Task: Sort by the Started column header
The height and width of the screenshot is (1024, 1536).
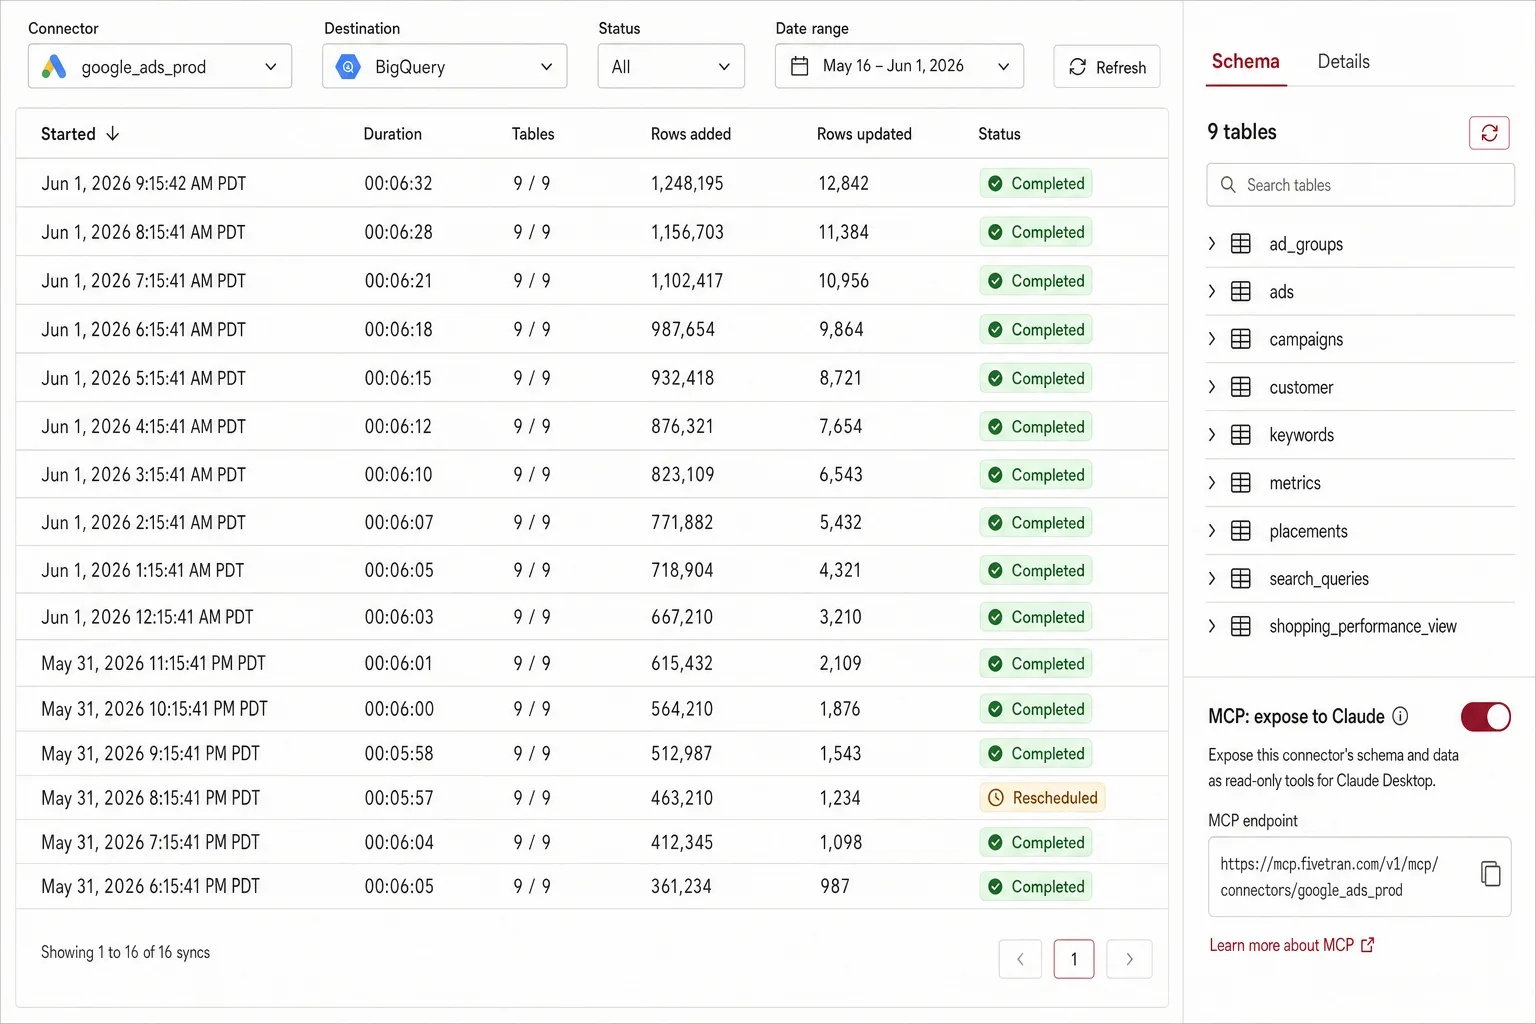Action: pos(80,134)
